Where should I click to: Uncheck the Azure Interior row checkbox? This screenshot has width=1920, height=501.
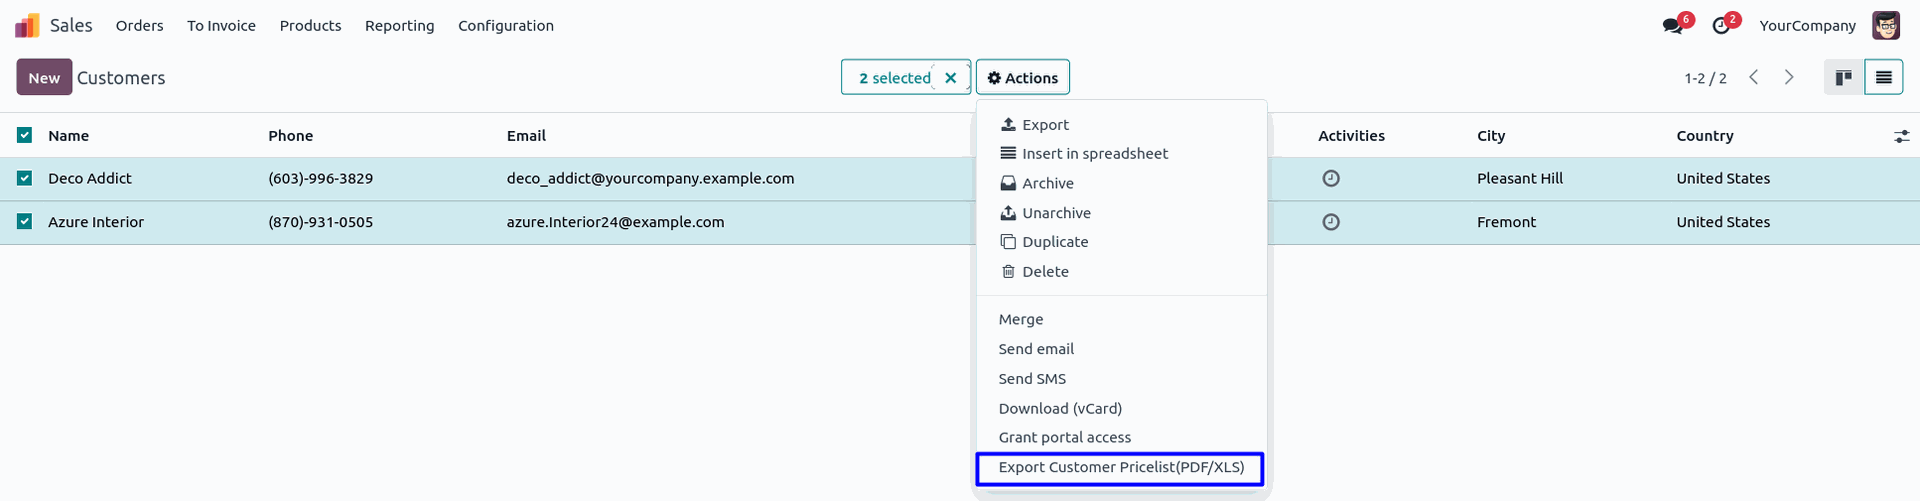point(25,222)
